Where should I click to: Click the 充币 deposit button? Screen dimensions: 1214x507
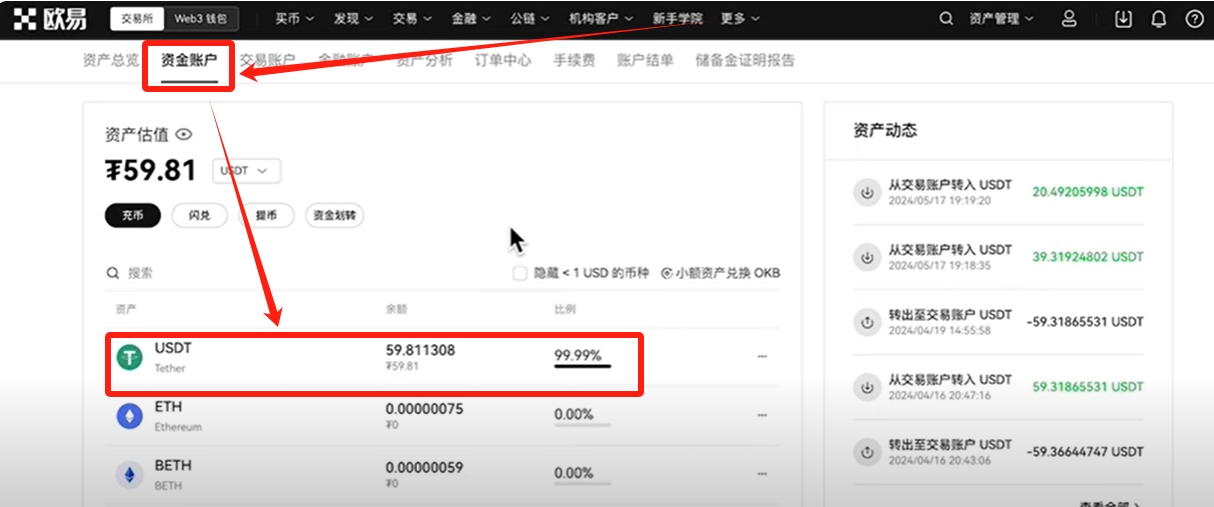coord(133,215)
